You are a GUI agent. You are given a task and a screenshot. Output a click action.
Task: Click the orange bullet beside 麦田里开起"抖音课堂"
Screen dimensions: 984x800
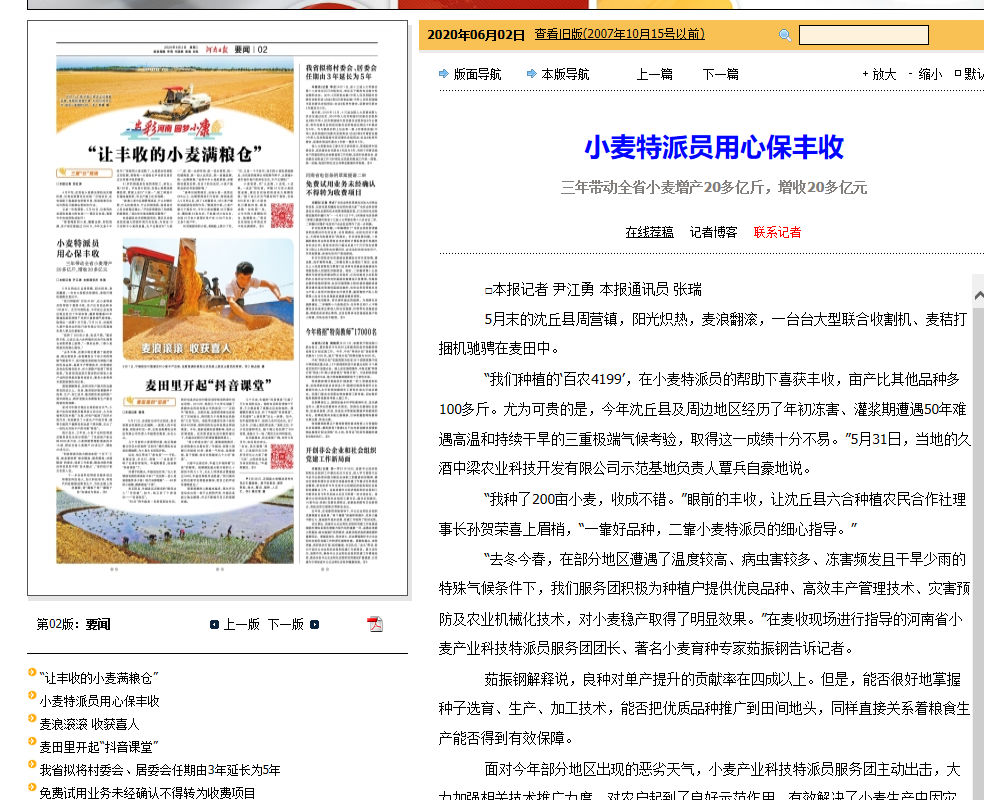32,741
